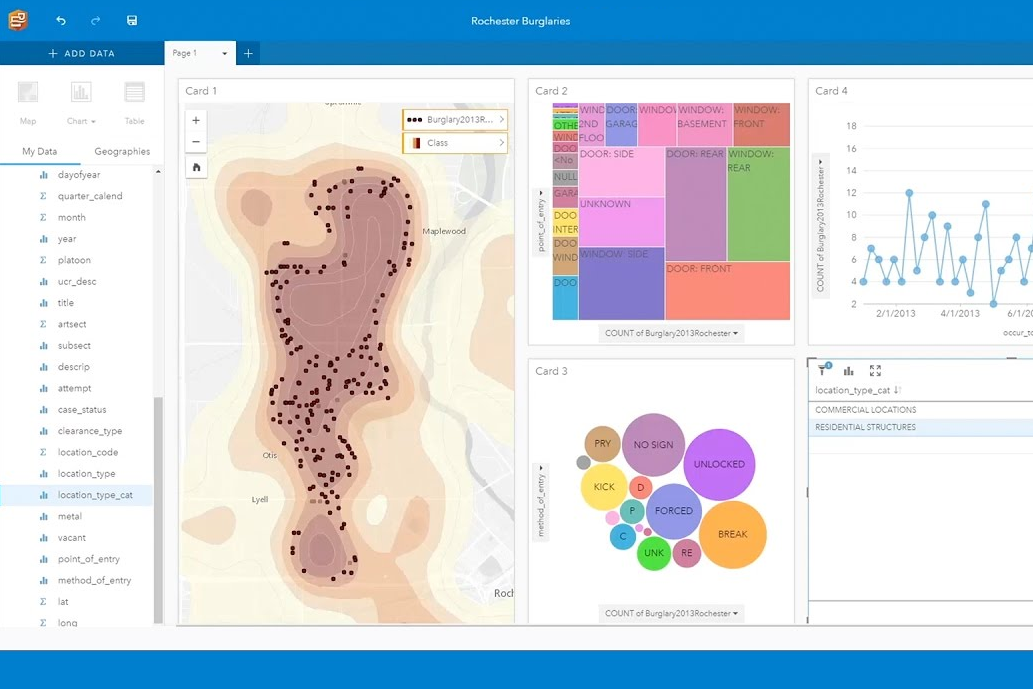Viewport: 1033px width, 689px height.
Task: Switch to the My Data tab
Action: pos(40,152)
